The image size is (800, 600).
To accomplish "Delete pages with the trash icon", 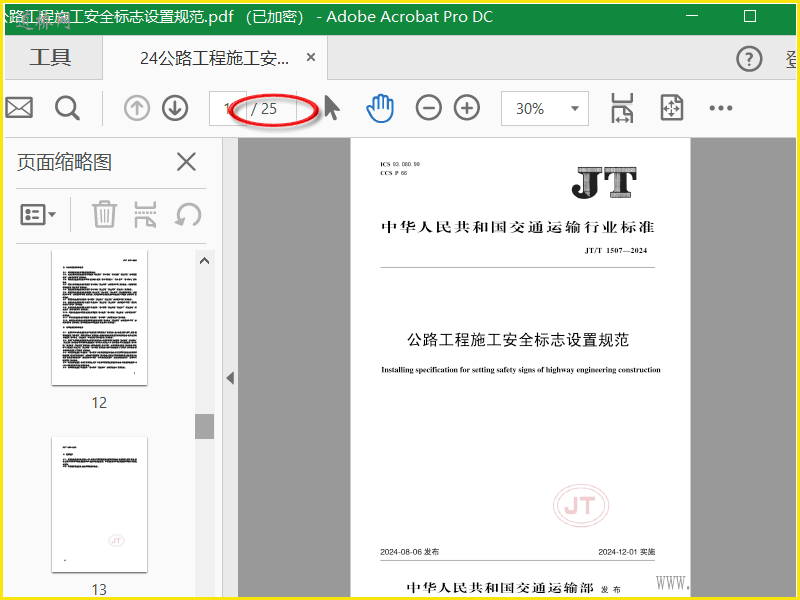I will pos(104,214).
